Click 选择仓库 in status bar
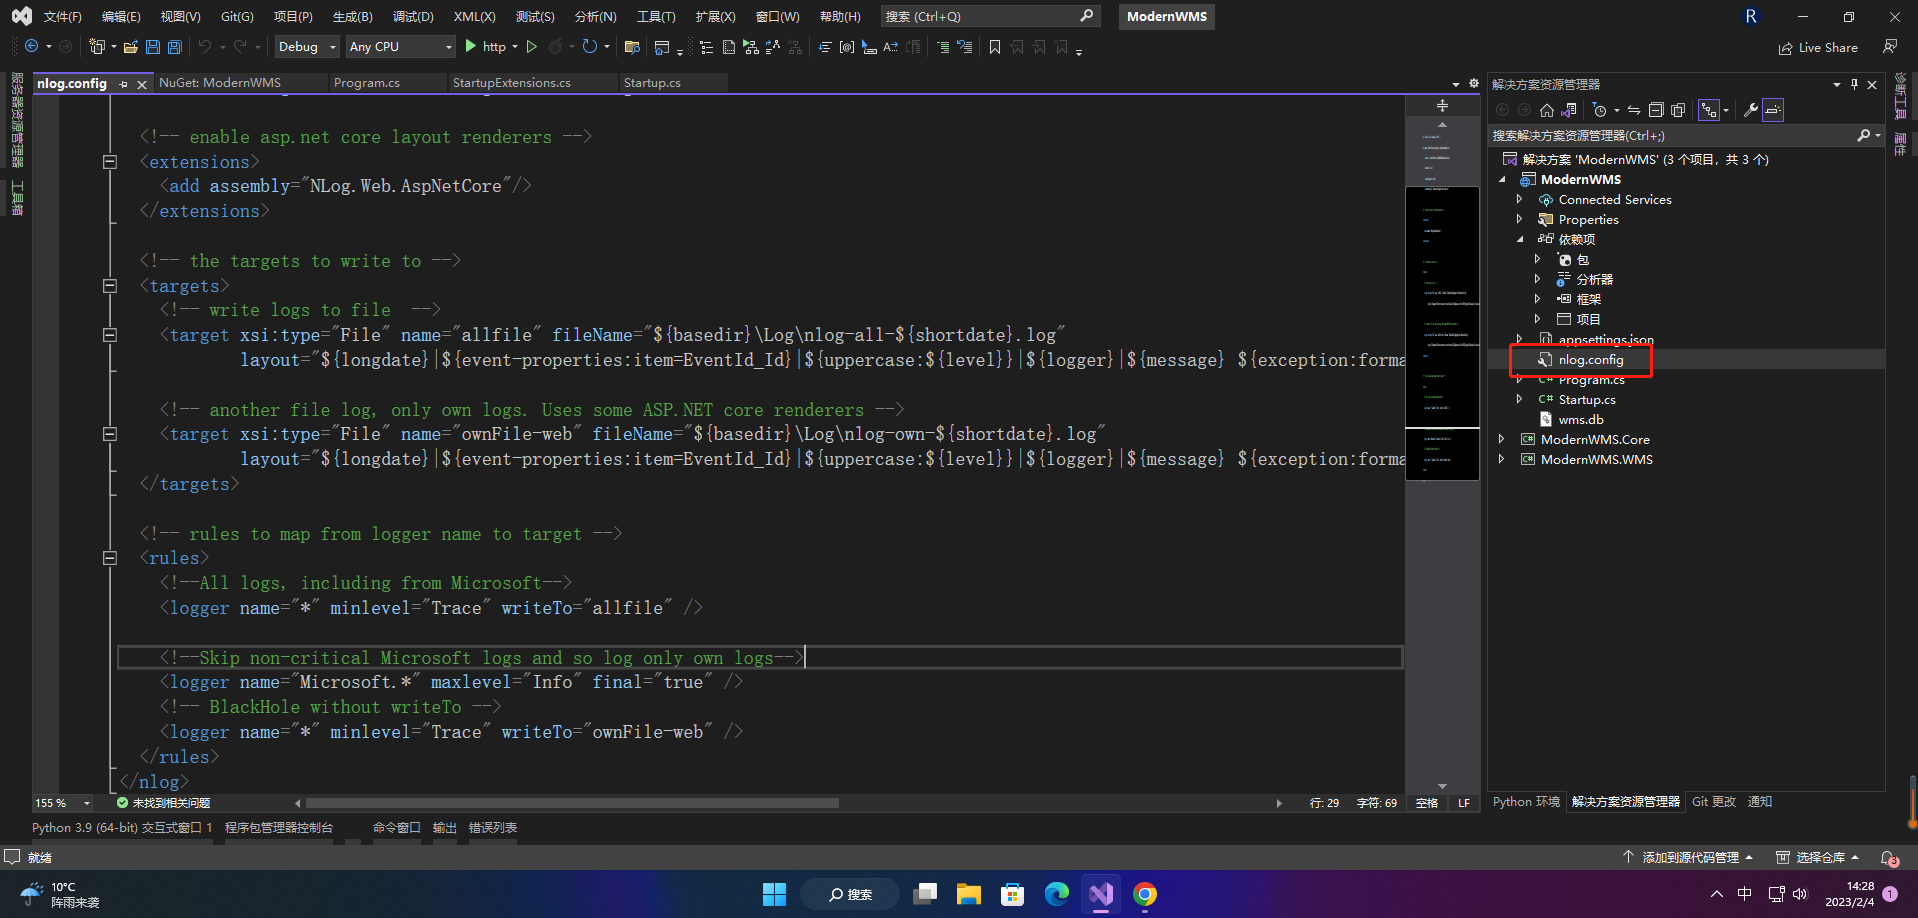The image size is (1918, 918). pos(1817,858)
